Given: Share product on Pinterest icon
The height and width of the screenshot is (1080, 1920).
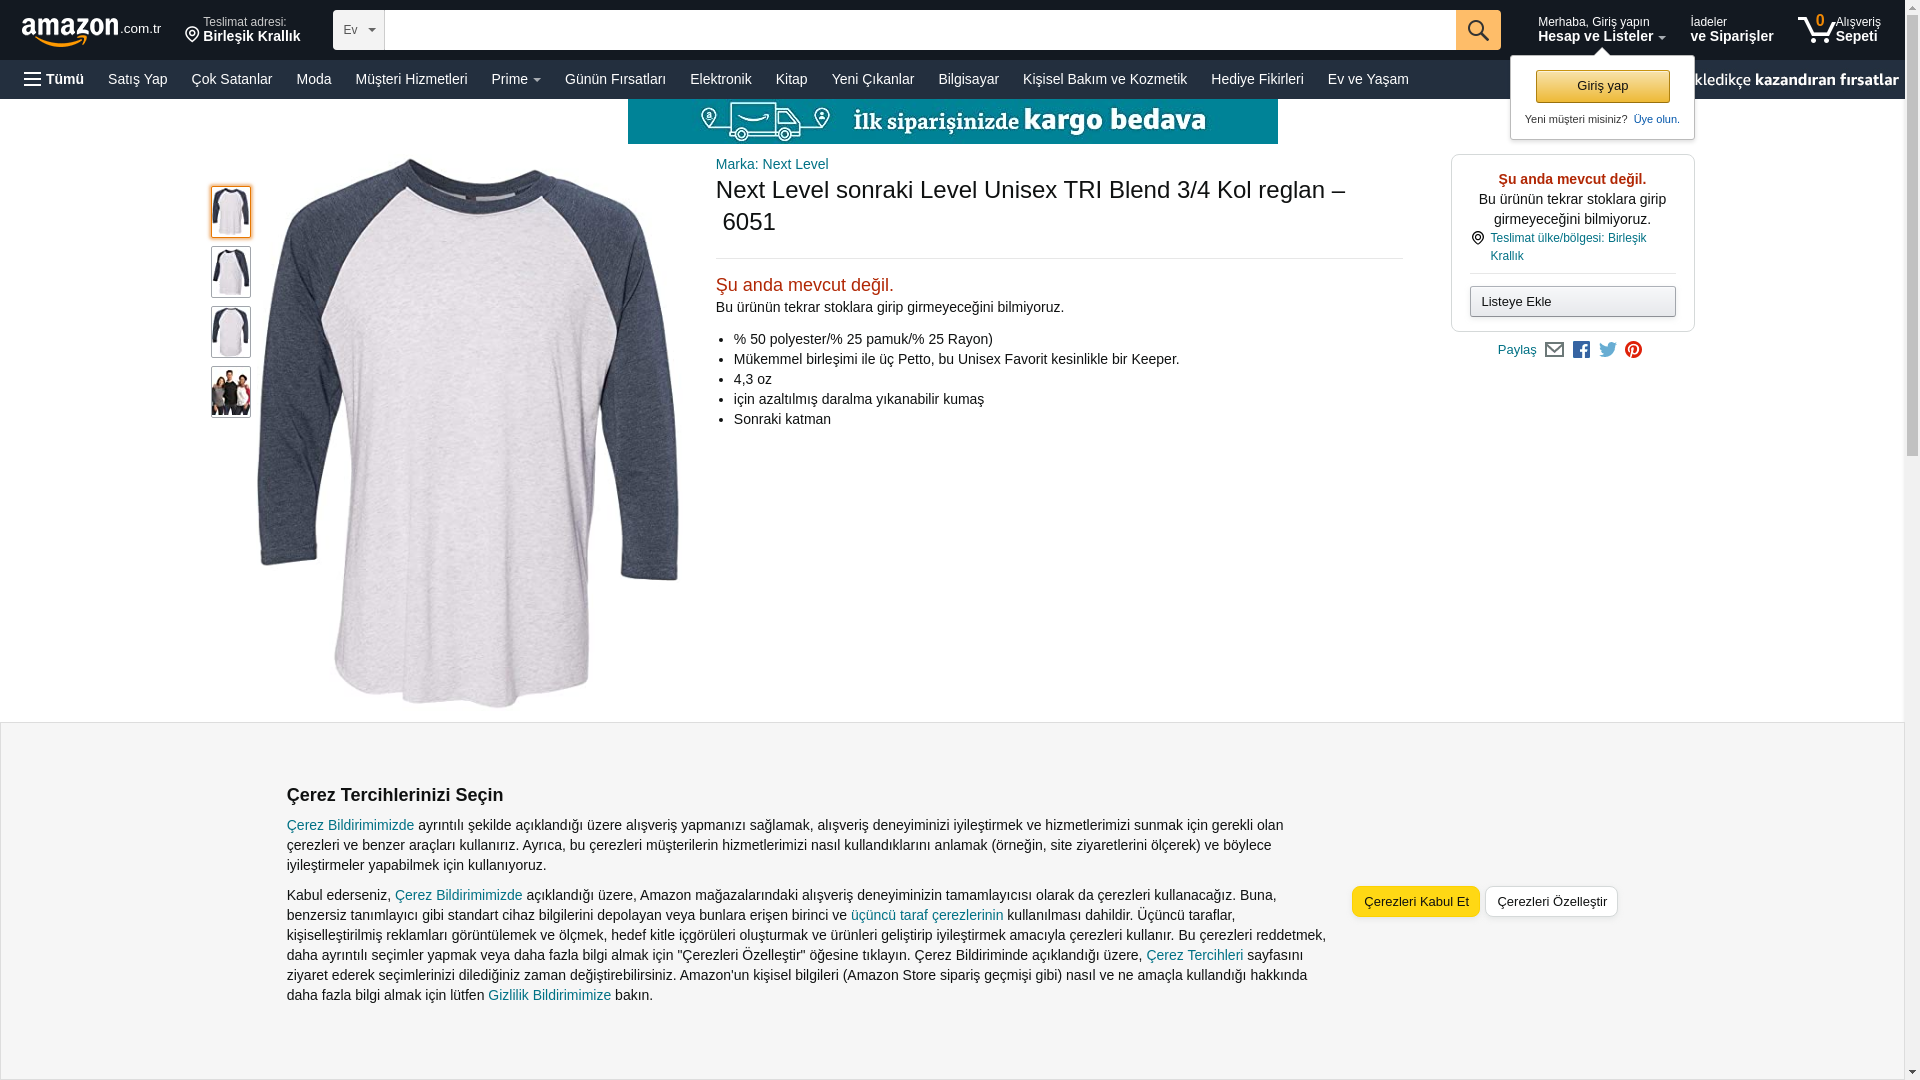Looking at the screenshot, I should 1633,350.
